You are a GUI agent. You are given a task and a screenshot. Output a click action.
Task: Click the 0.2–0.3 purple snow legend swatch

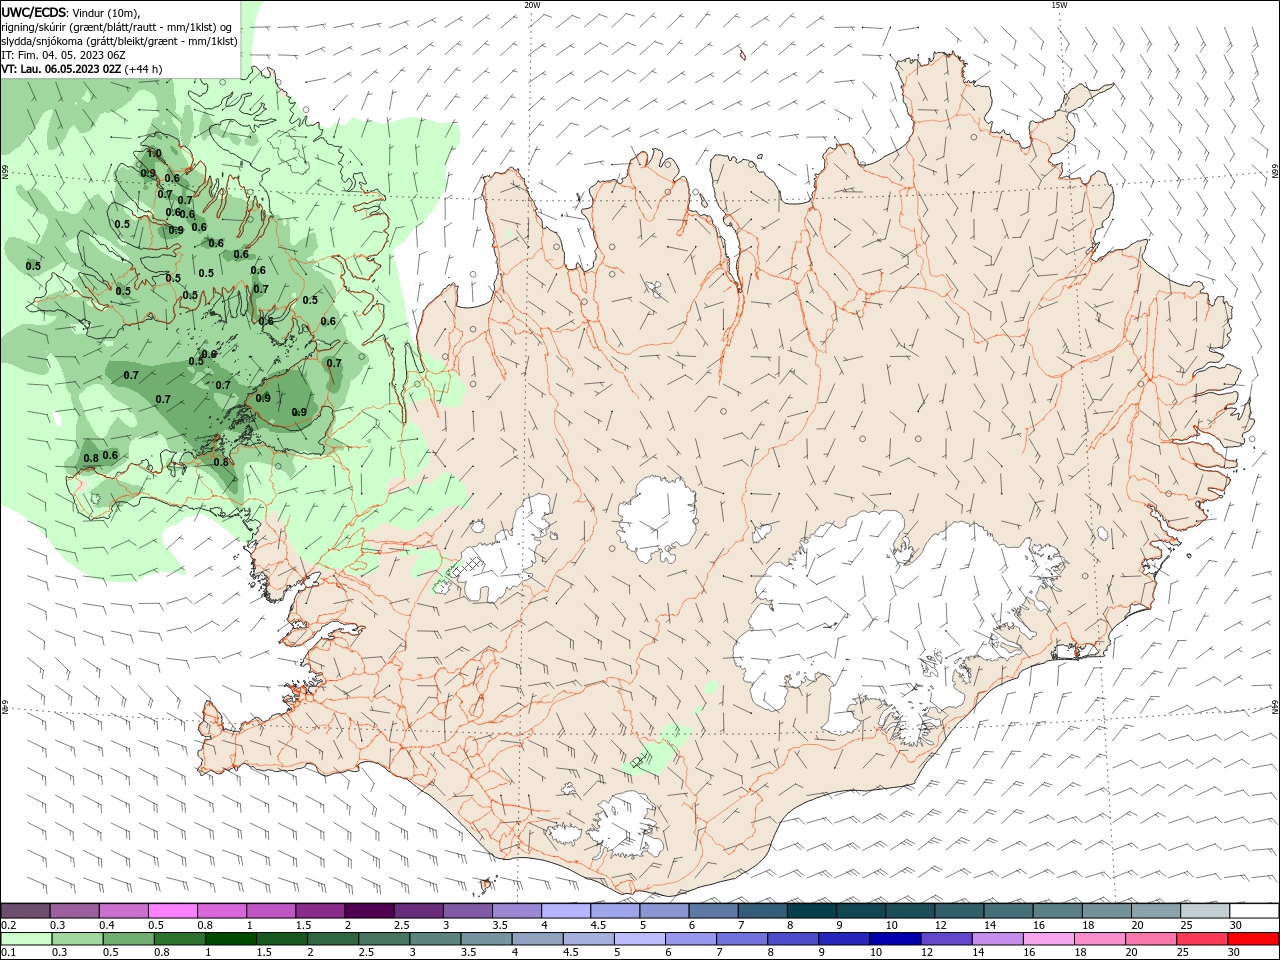click(25, 911)
